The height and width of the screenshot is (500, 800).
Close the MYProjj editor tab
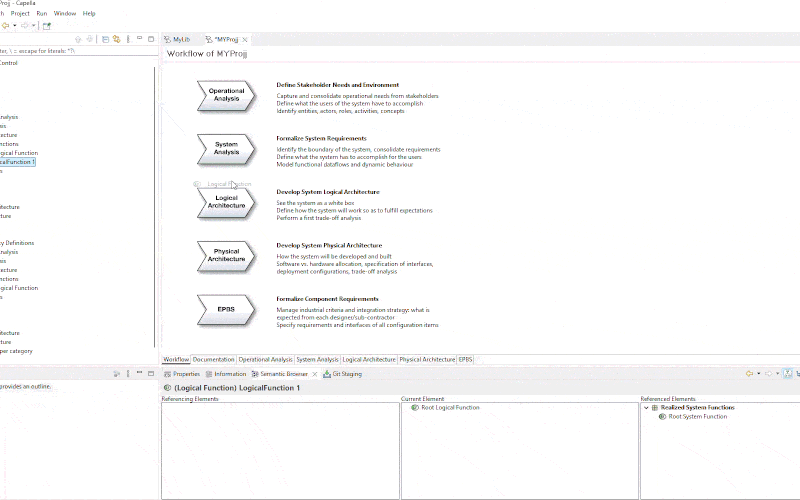(246, 39)
